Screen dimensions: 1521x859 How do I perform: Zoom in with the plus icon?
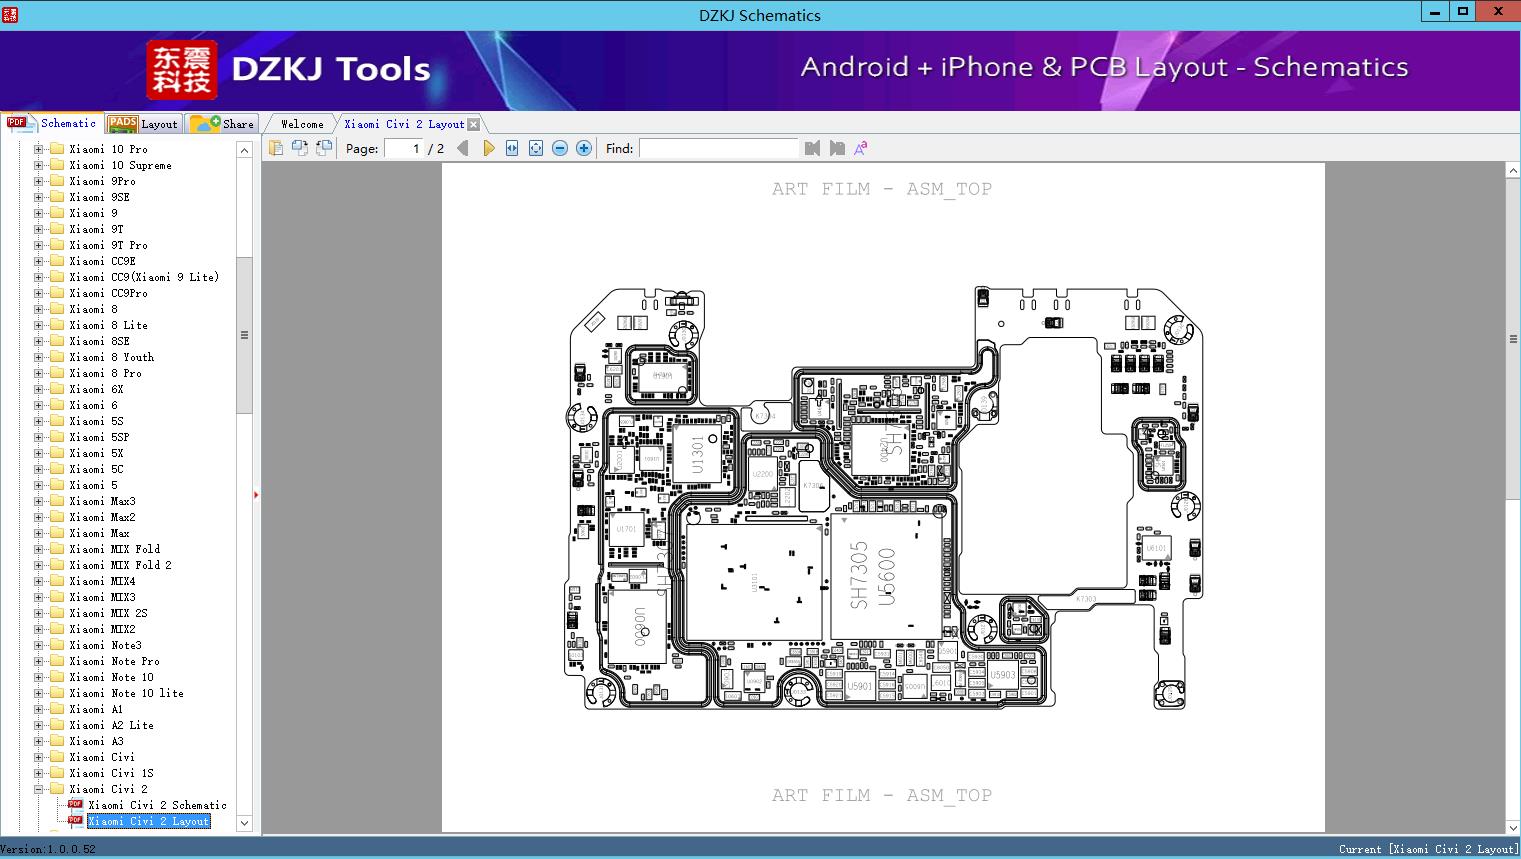(x=584, y=148)
